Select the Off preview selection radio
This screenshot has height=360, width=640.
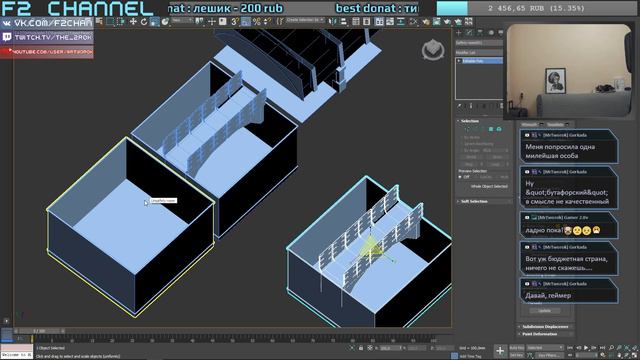pos(460,177)
